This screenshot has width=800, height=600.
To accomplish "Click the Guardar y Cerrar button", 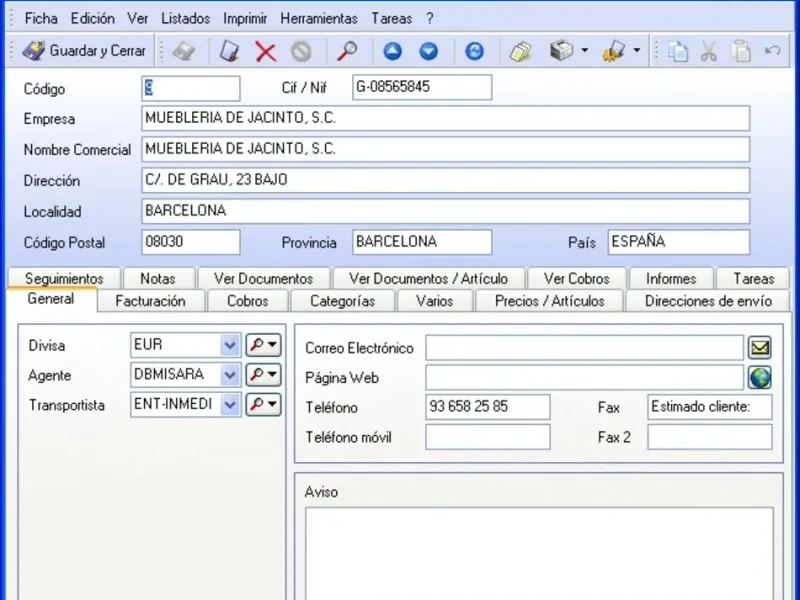I will 85,51.
